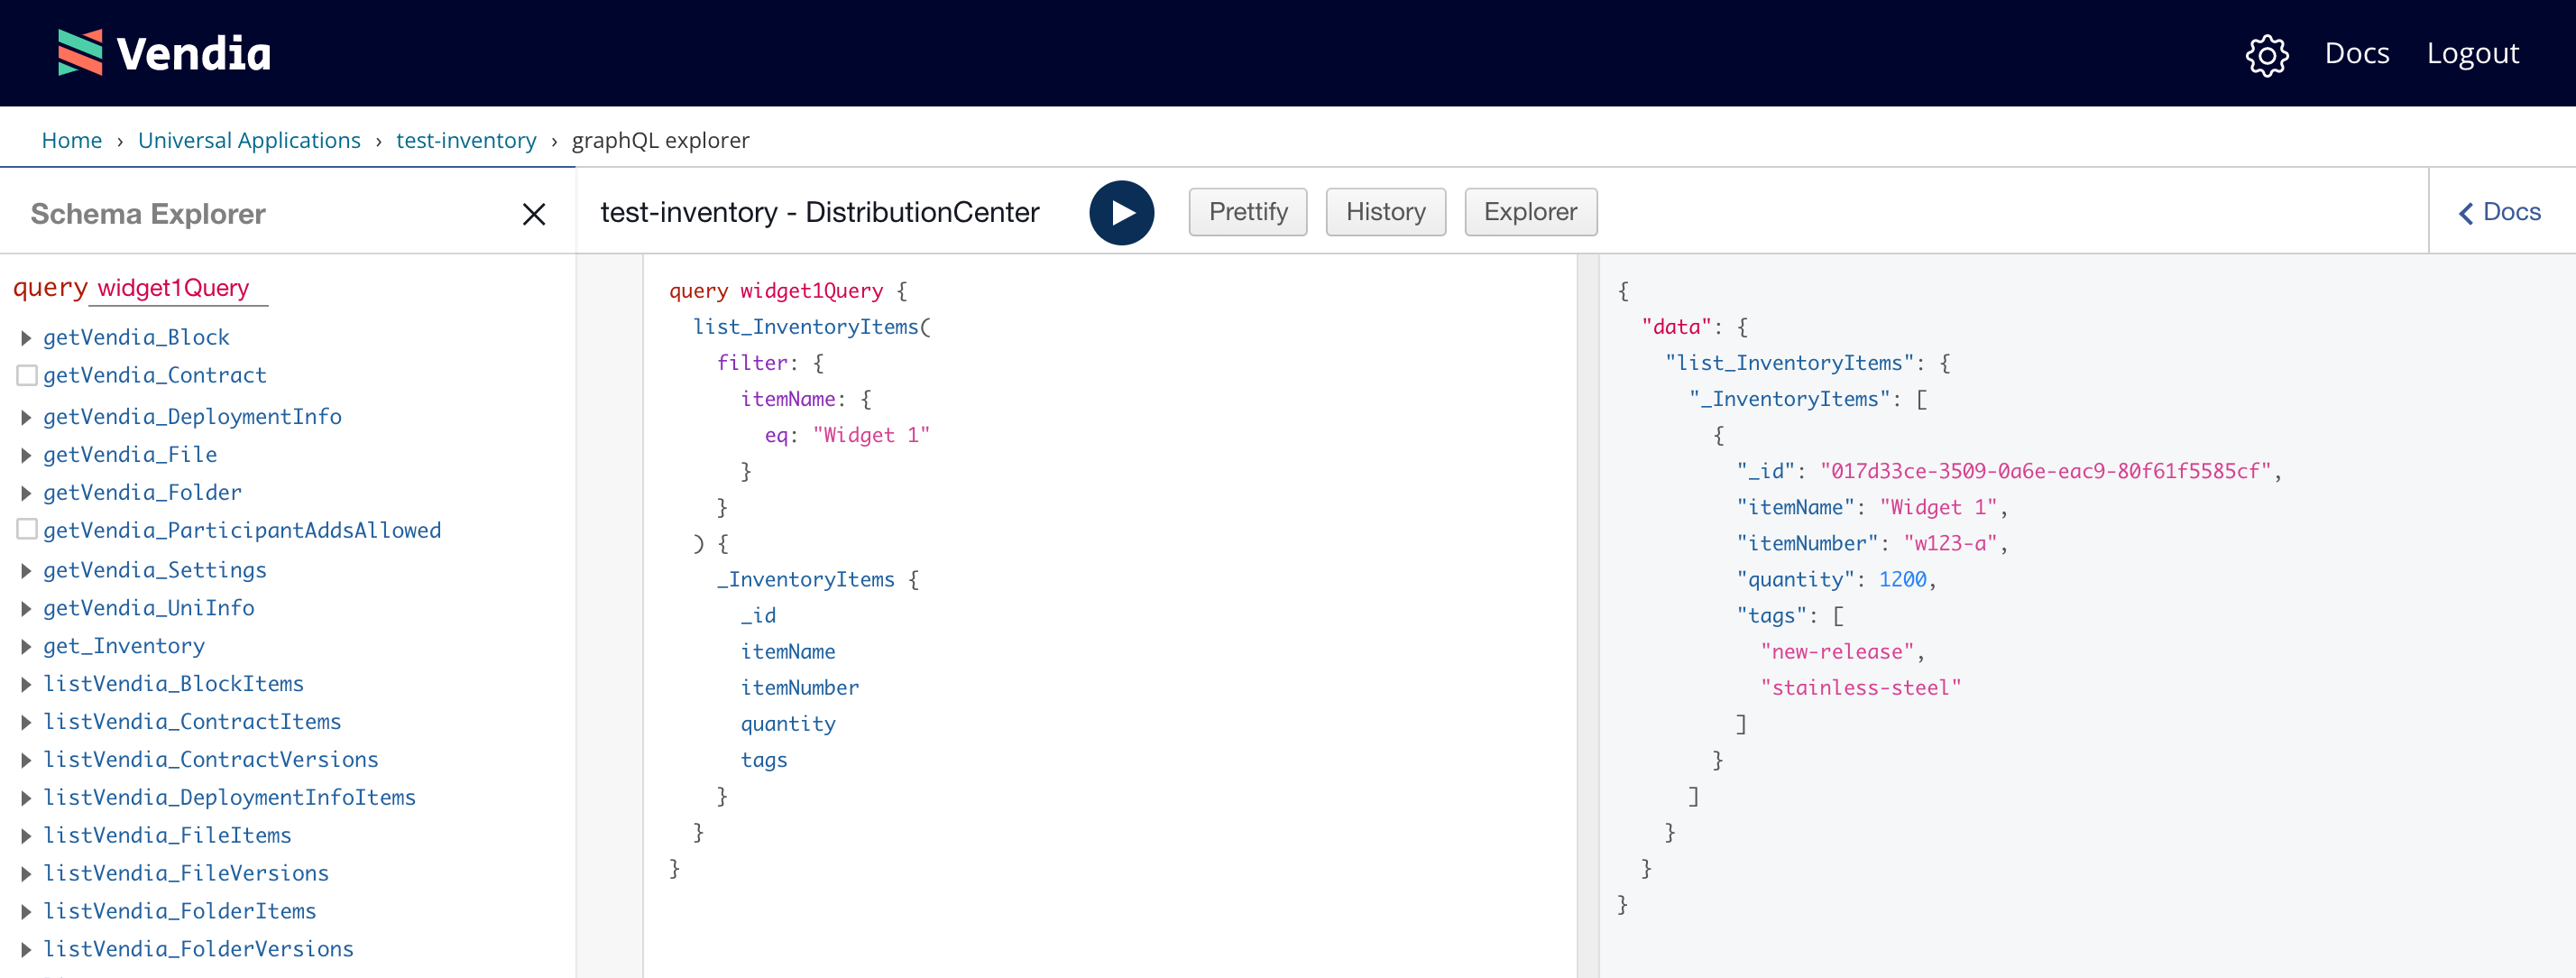The width and height of the screenshot is (2576, 978).
Task: Click the Vendia logo
Action: point(165,53)
